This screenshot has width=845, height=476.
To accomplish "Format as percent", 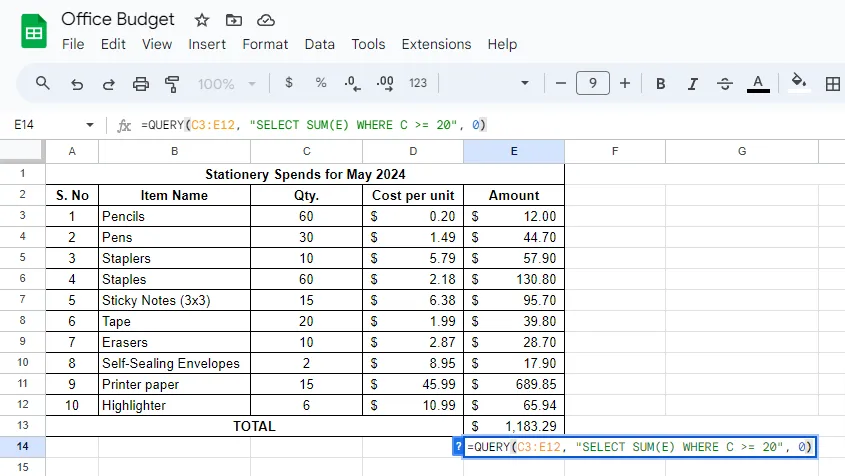I will point(321,83).
